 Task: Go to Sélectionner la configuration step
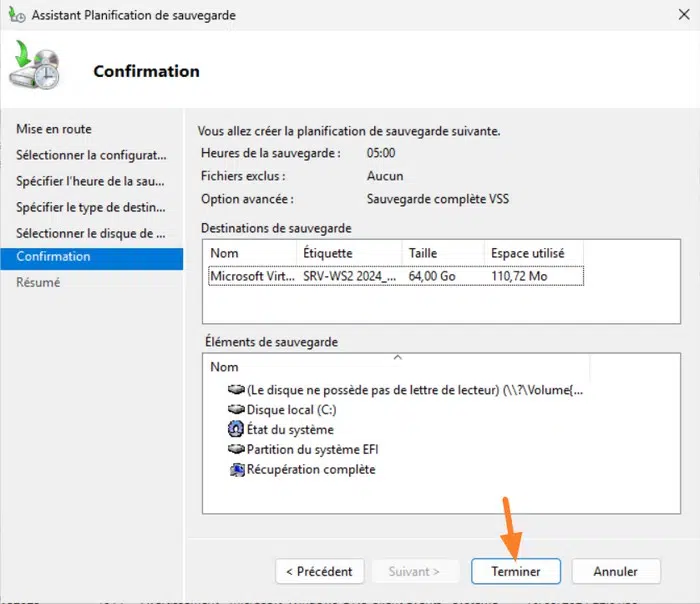pyautogui.click(x=90, y=155)
